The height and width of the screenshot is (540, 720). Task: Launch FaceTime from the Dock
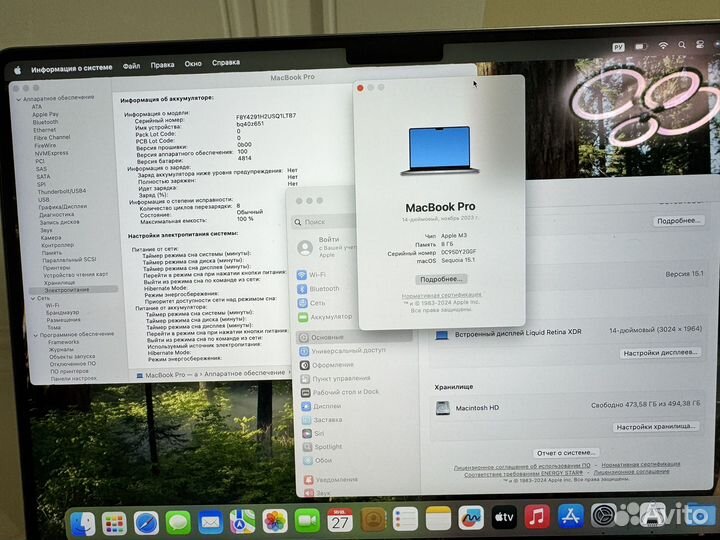click(307, 521)
